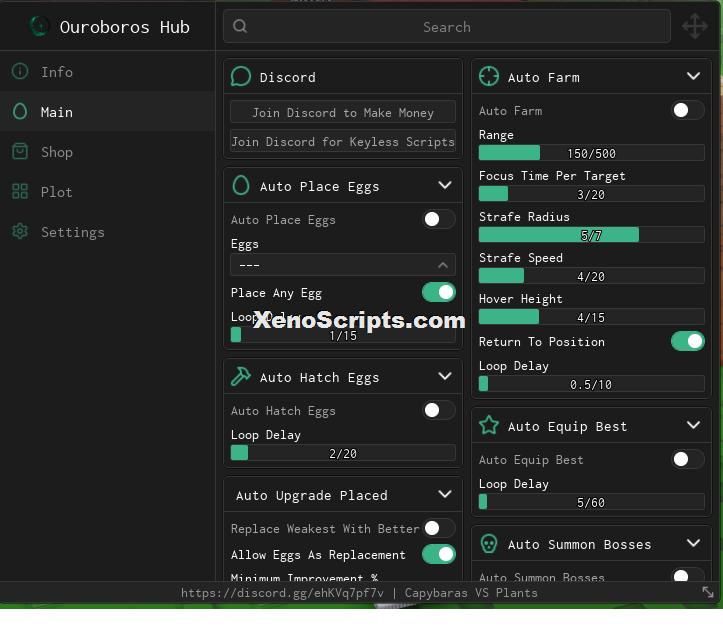723x639 pixels.
Task: Click the gear icon beside Settings
Action: point(20,231)
